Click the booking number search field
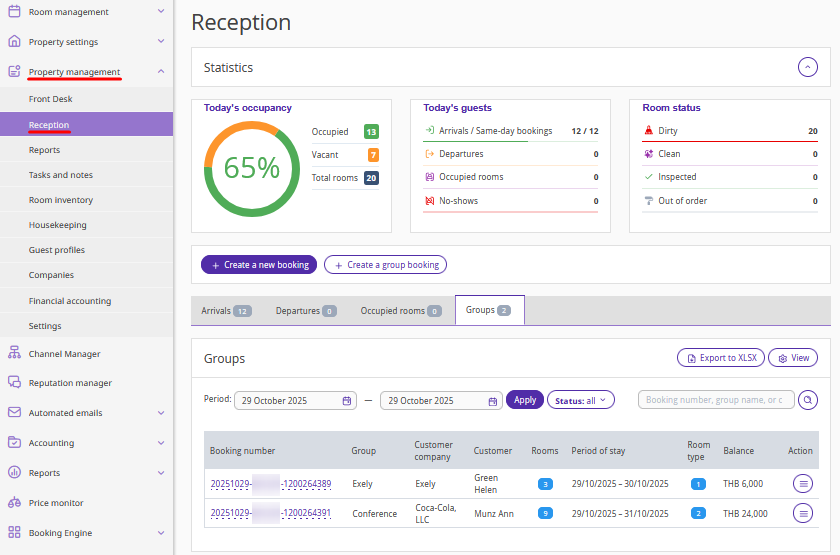The height and width of the screenshot is (555, 840). click(715, 400)
